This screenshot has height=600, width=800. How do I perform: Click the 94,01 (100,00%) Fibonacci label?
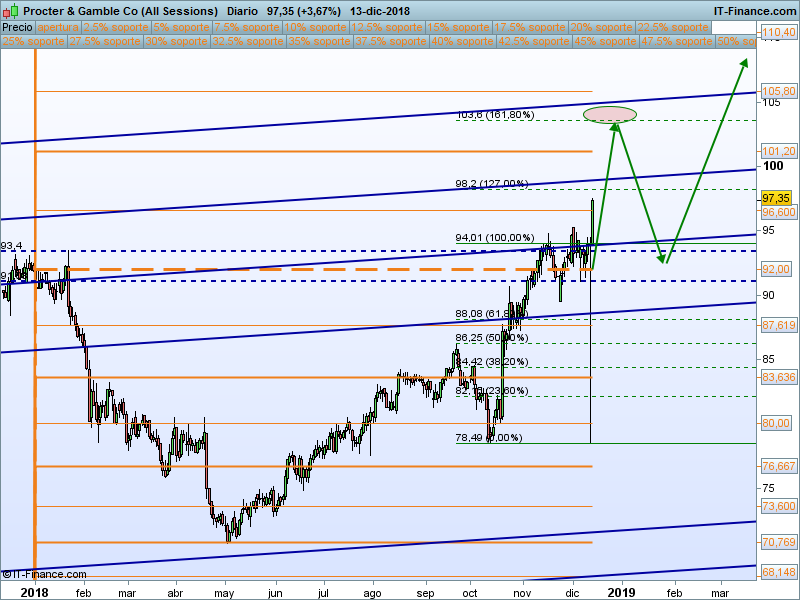(495, 238)
